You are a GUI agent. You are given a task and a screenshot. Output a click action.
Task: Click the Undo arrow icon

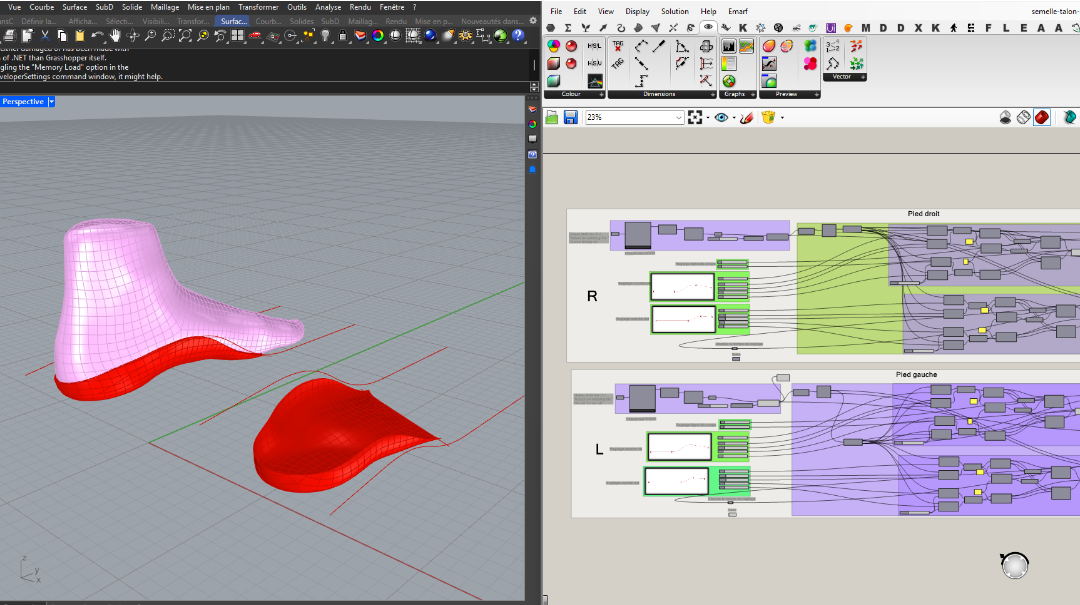[98, 36]
